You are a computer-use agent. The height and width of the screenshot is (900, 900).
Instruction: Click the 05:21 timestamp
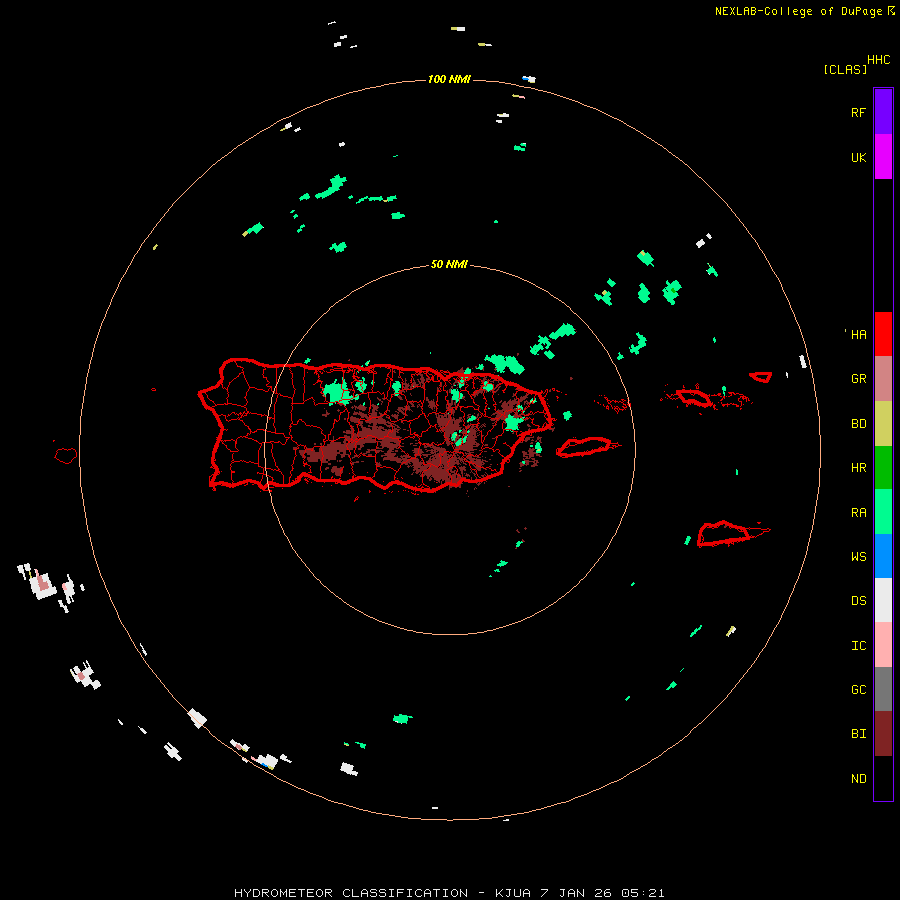point(645,893)
